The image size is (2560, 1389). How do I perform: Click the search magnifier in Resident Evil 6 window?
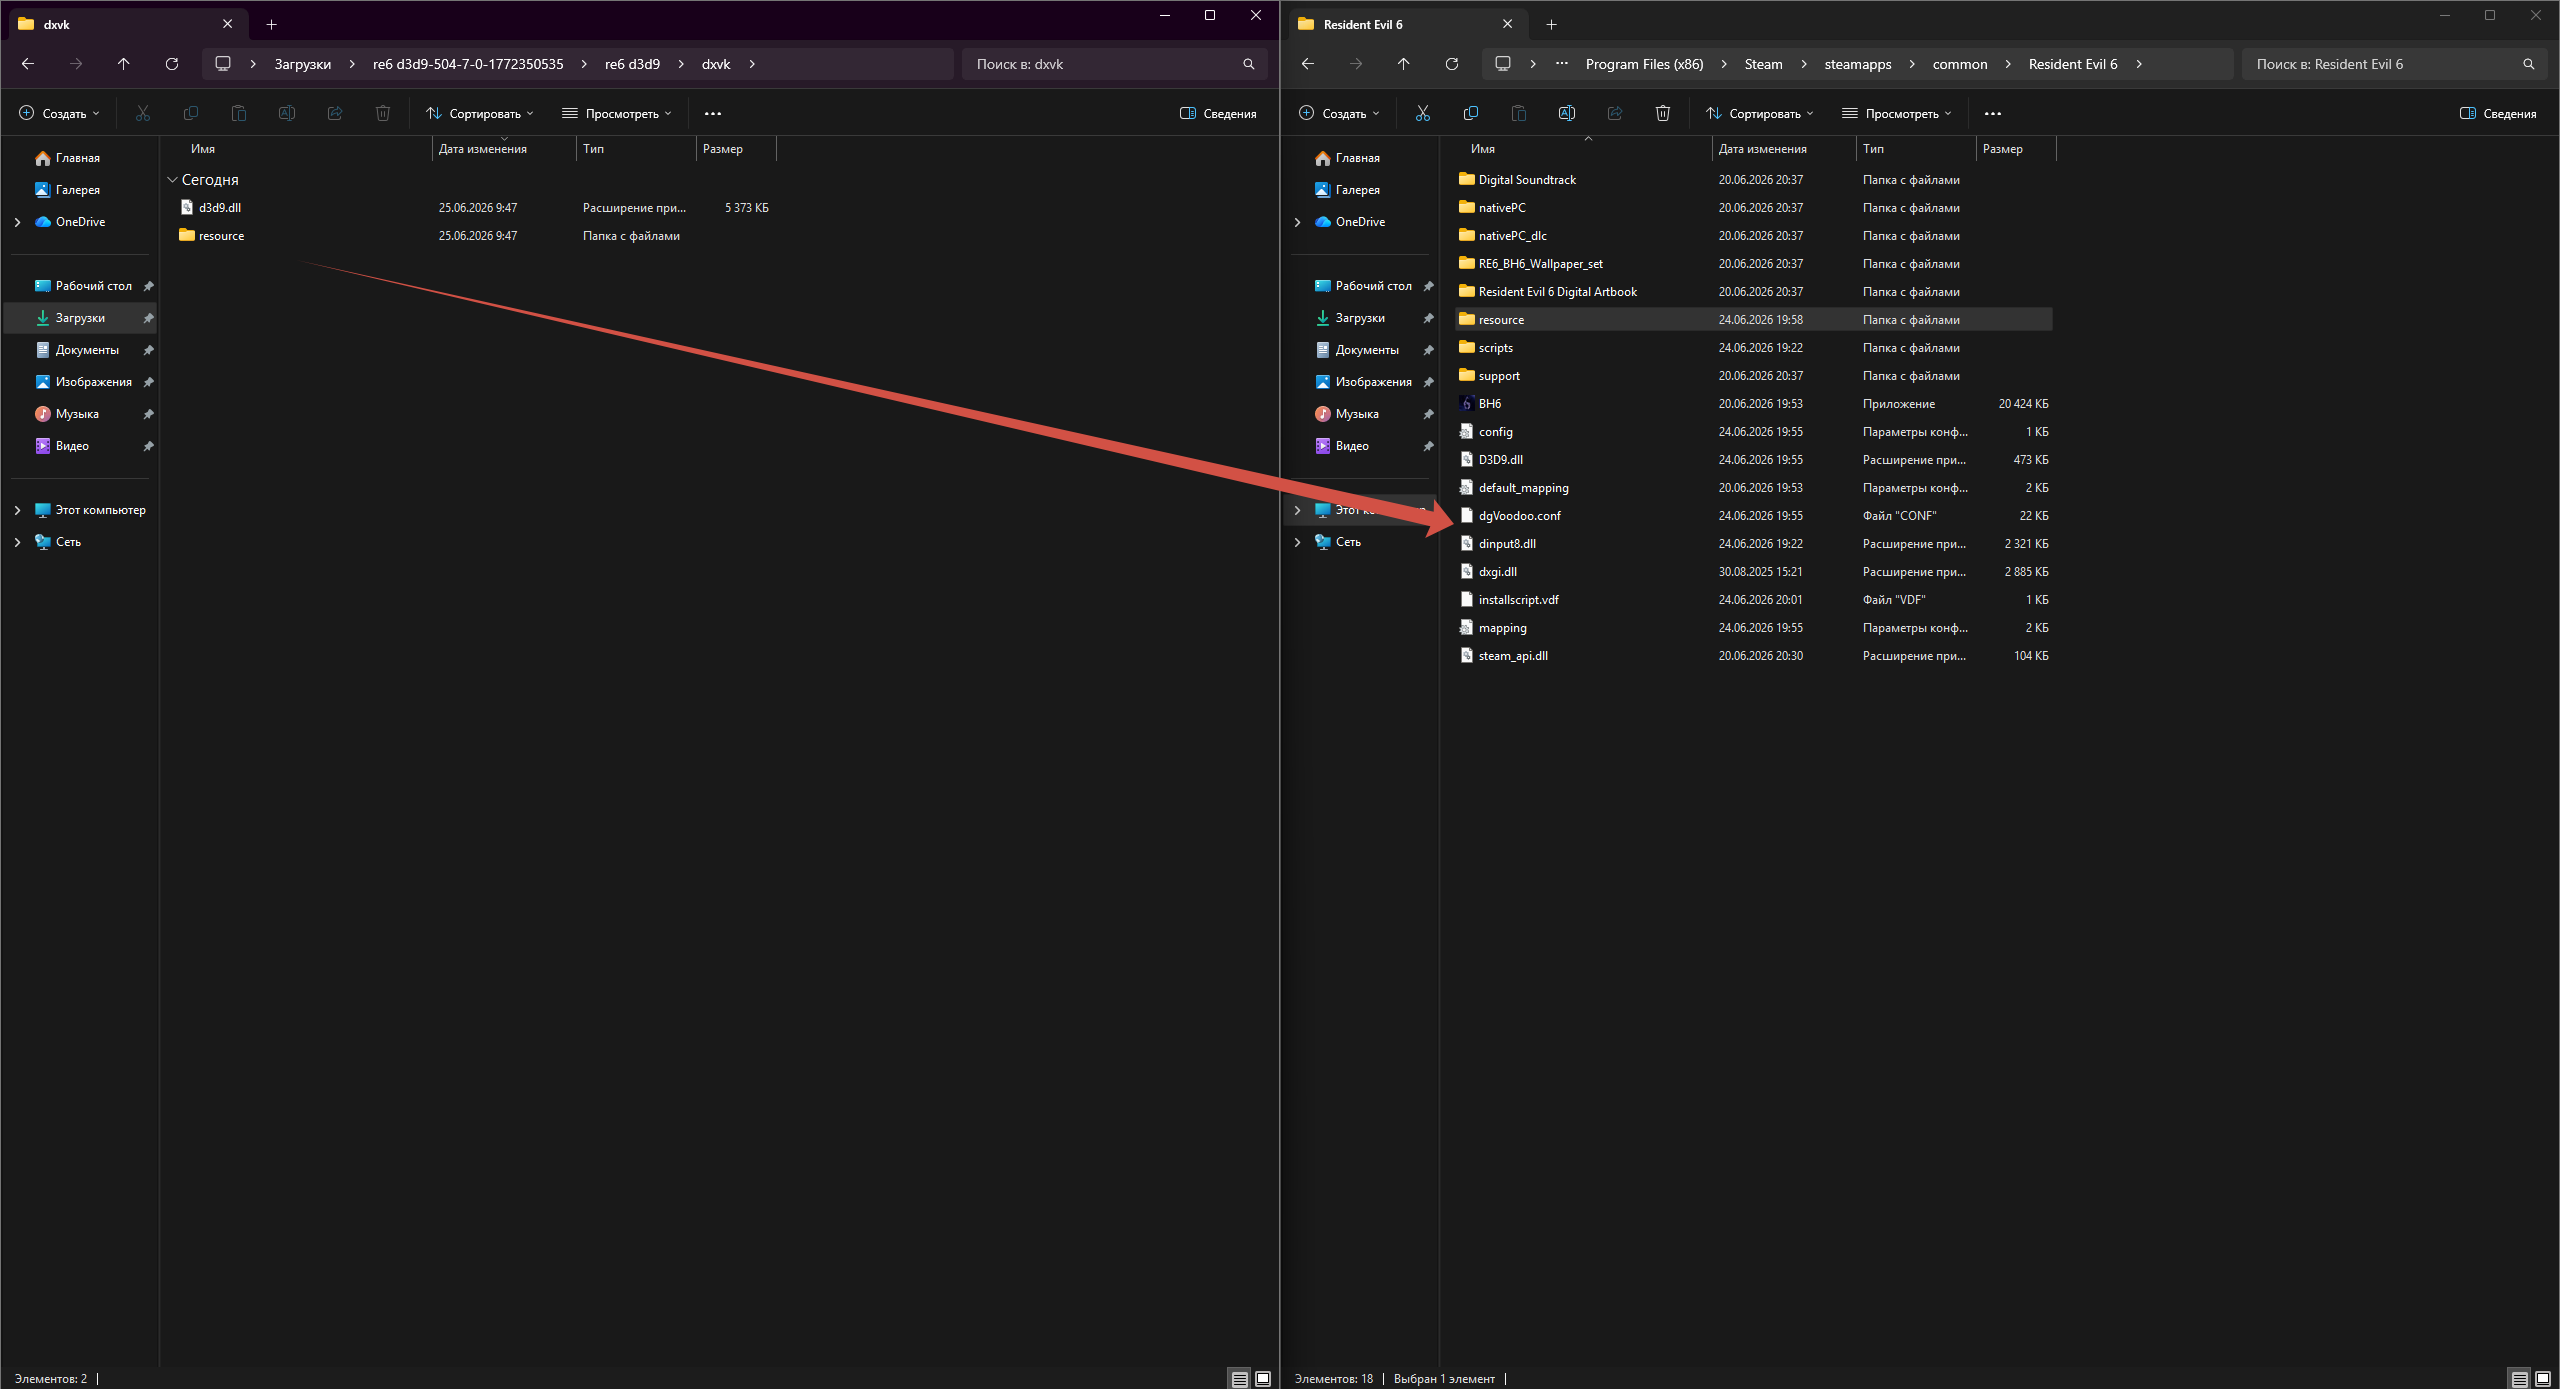click(2528, 64)
